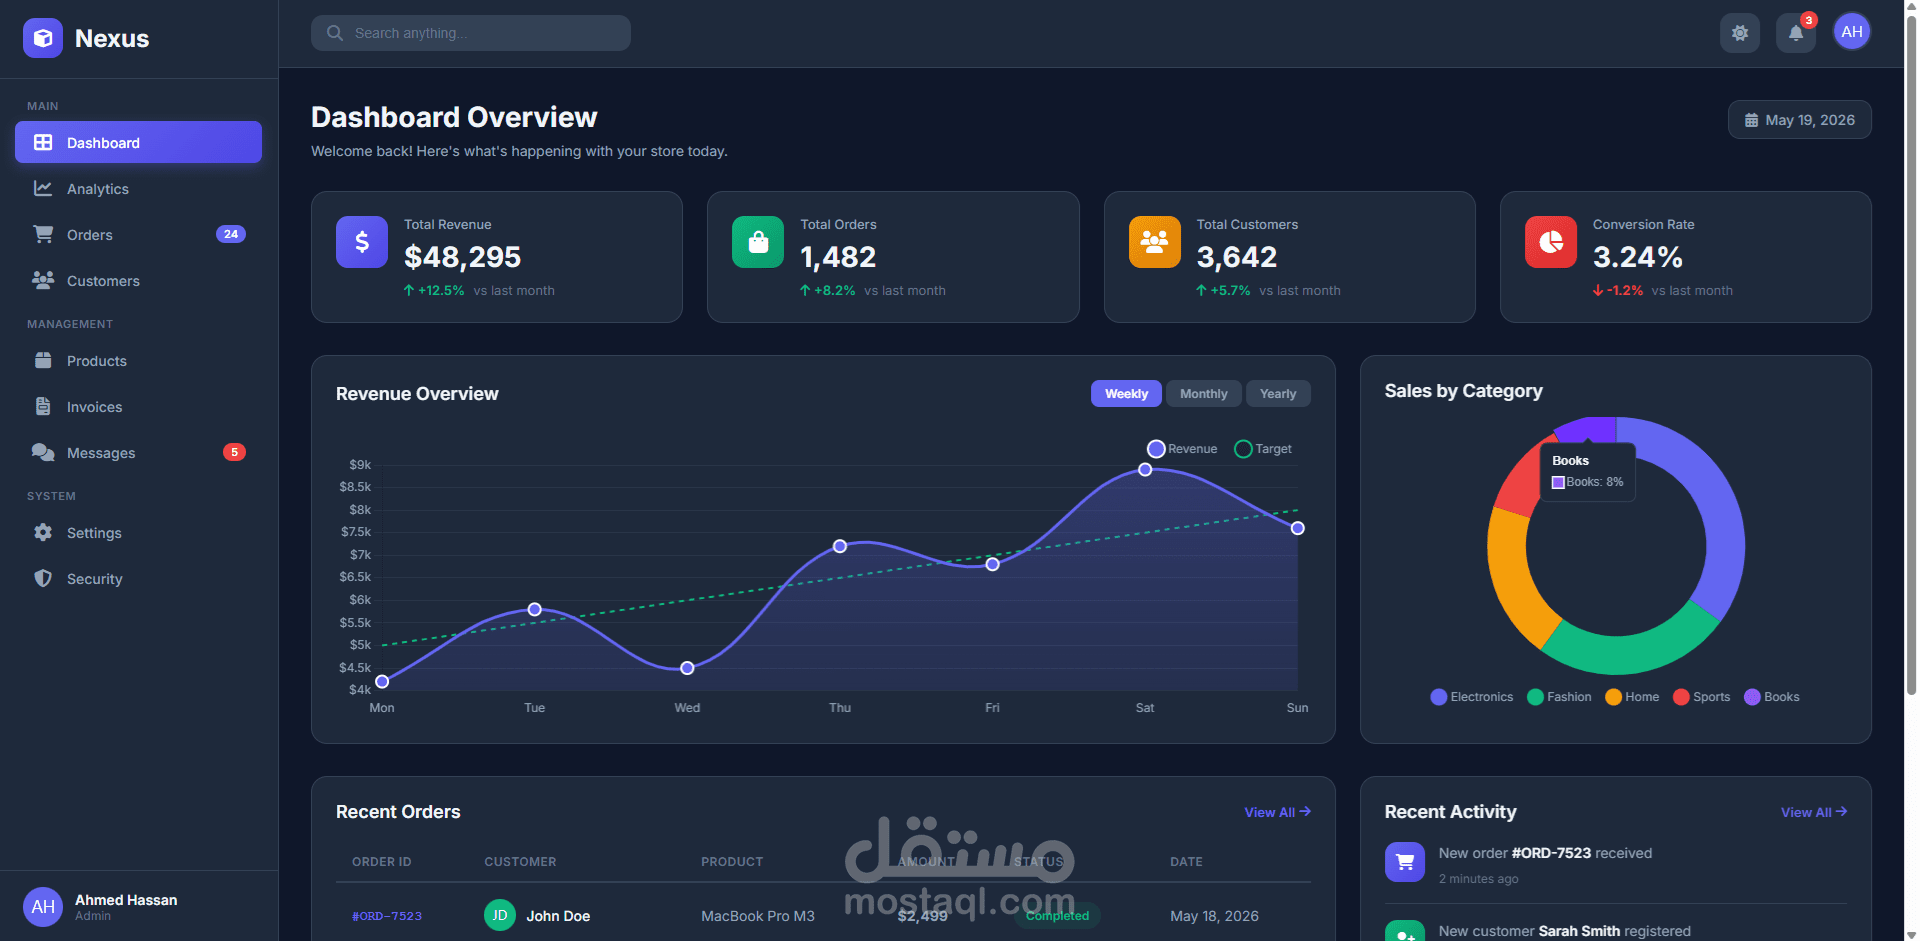1920x941 pixels.
Task: Open order #ORD-7523 link in table
Action: (387, 916)
